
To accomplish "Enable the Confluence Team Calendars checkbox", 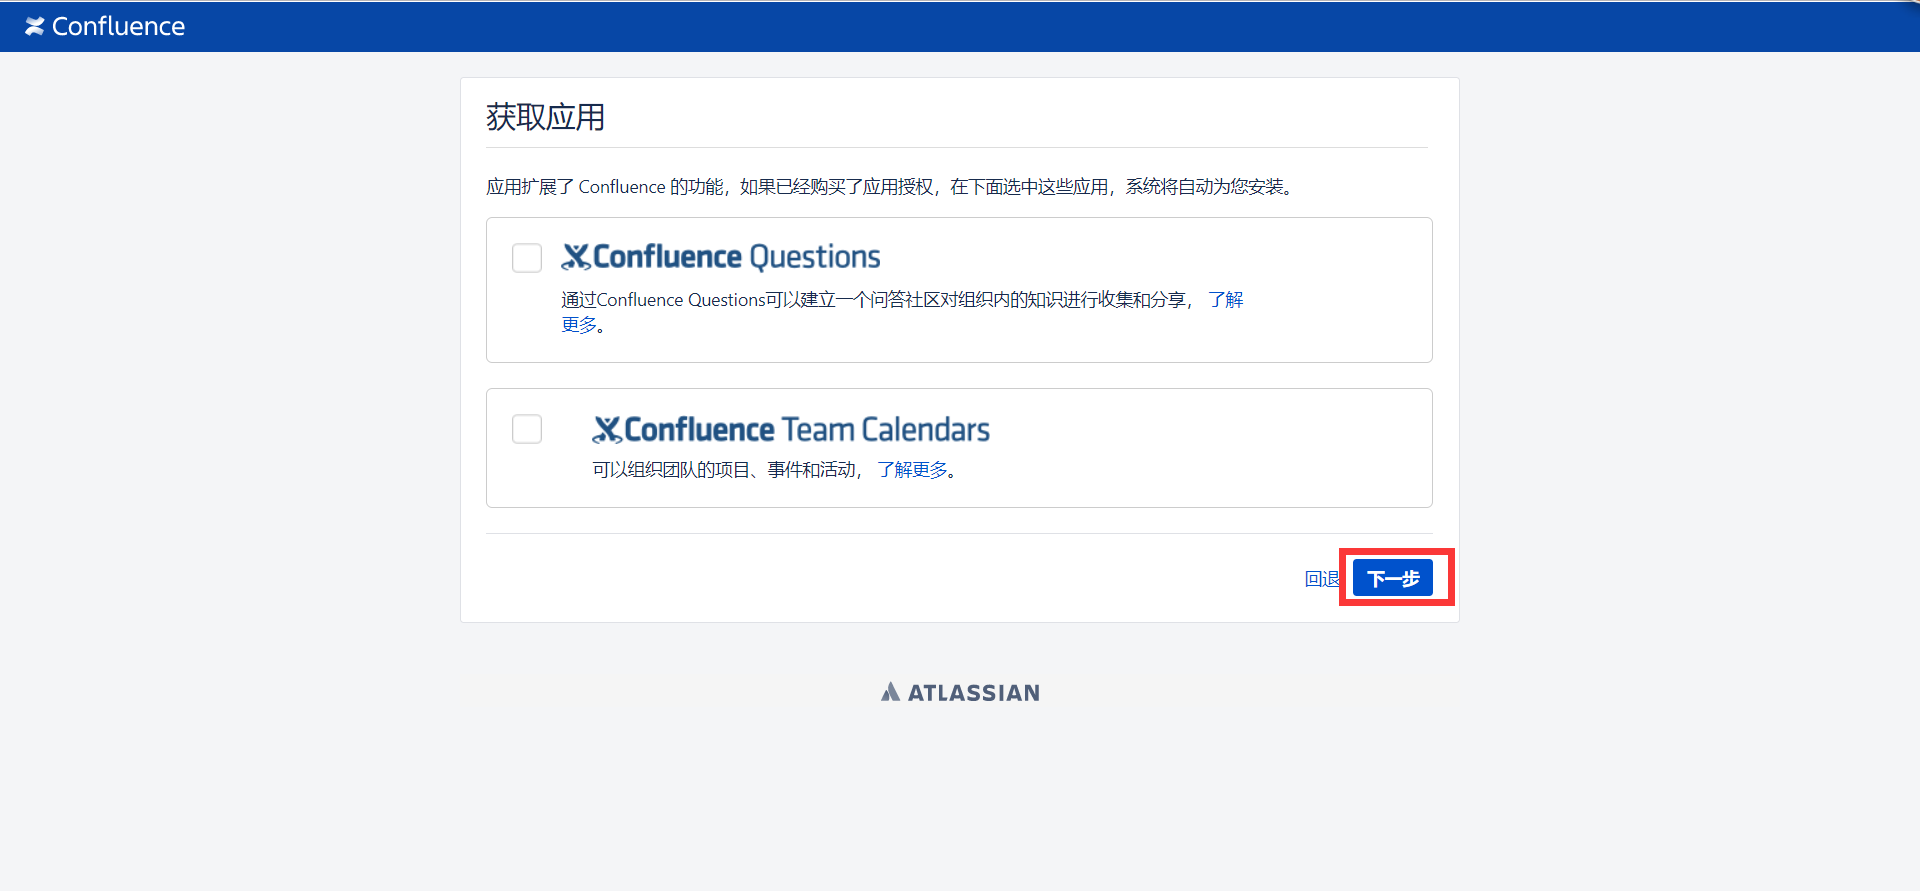I will 527,429.
